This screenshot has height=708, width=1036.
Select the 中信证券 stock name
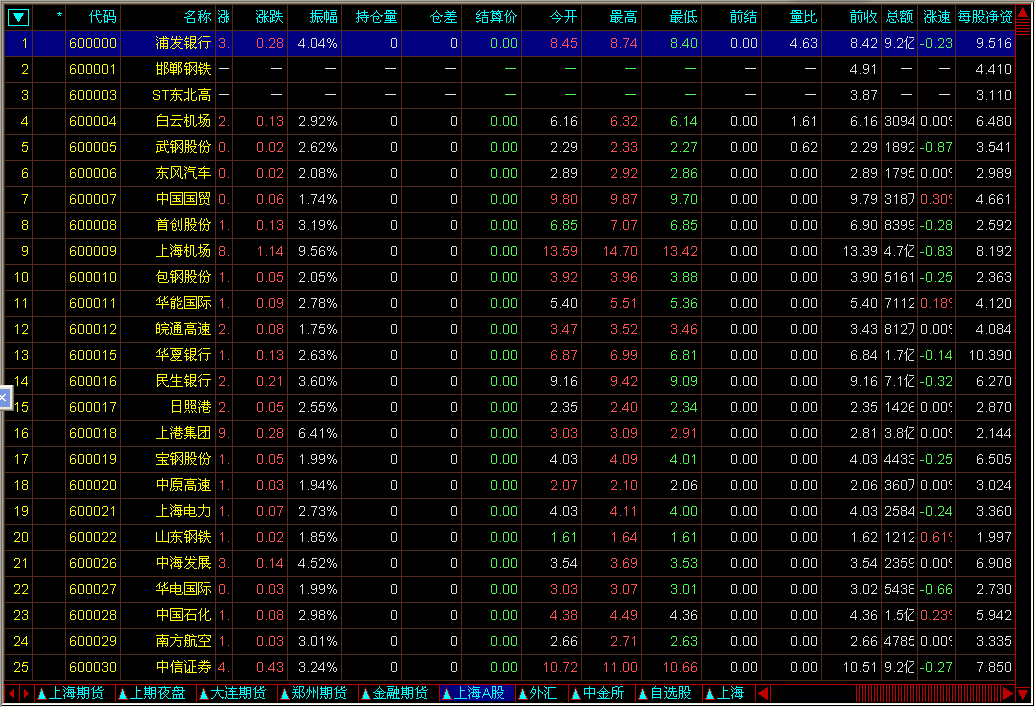pos(183,667)
